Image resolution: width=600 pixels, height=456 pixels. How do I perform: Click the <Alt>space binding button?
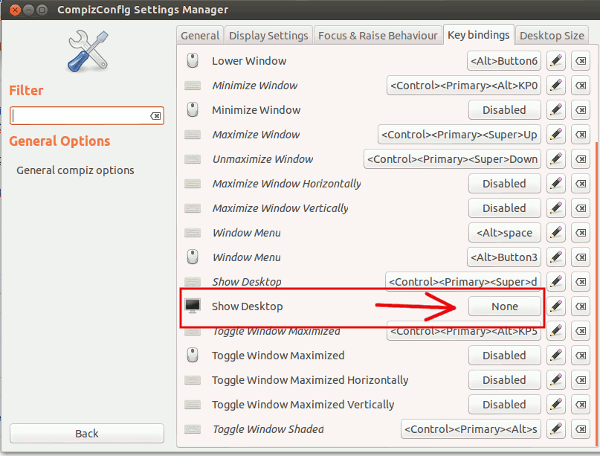pos(504,233)
